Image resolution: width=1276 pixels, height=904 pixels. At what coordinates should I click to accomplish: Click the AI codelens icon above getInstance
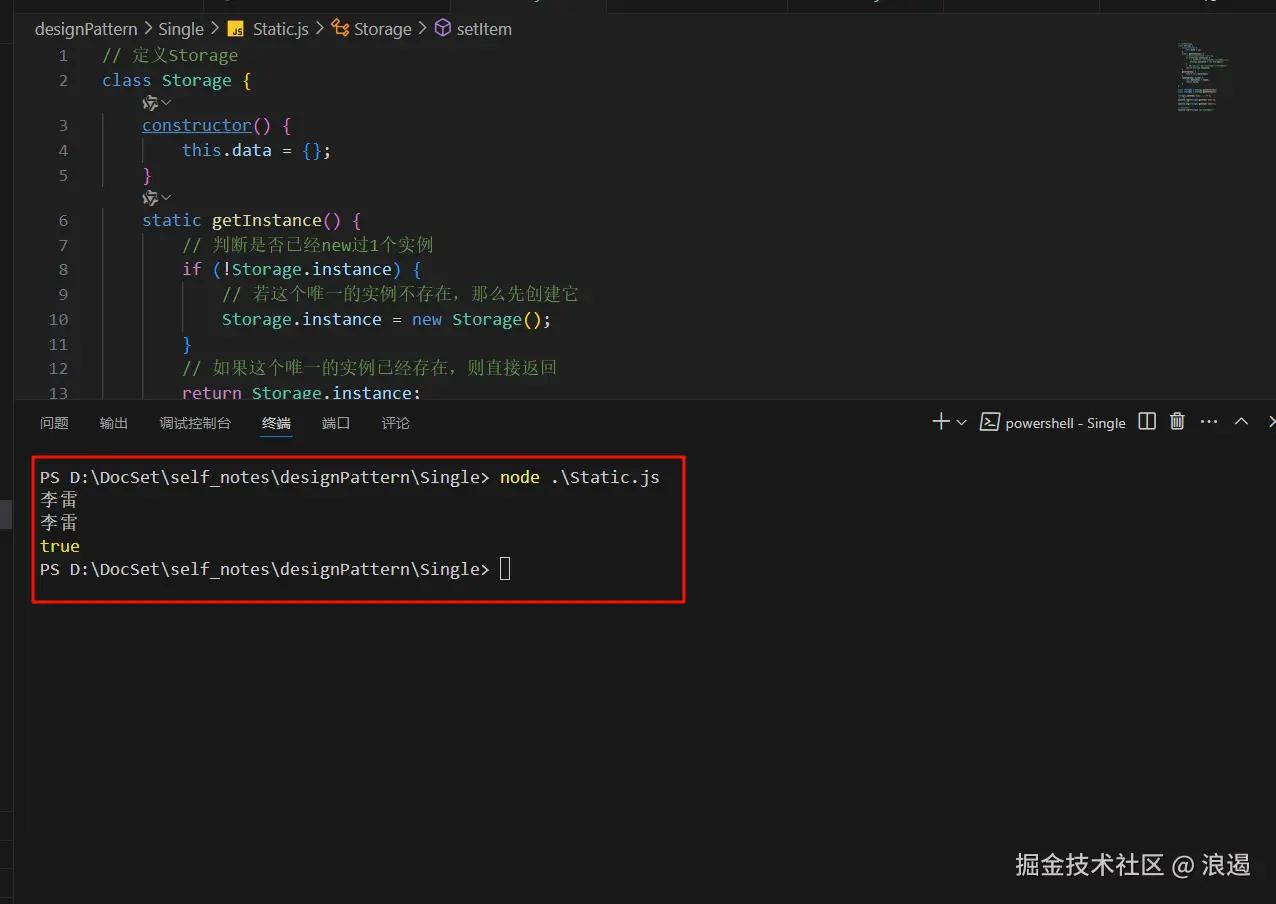coord(150,198)
